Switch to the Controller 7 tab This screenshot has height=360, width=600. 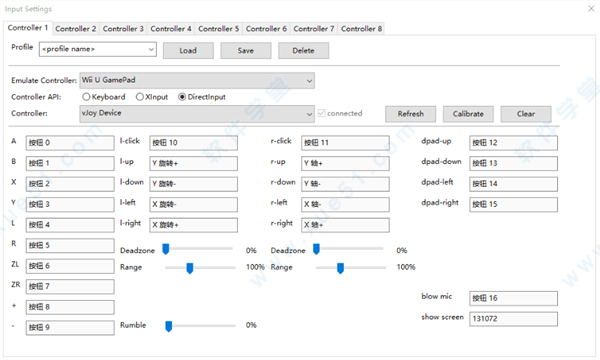(x=313, y=29)
